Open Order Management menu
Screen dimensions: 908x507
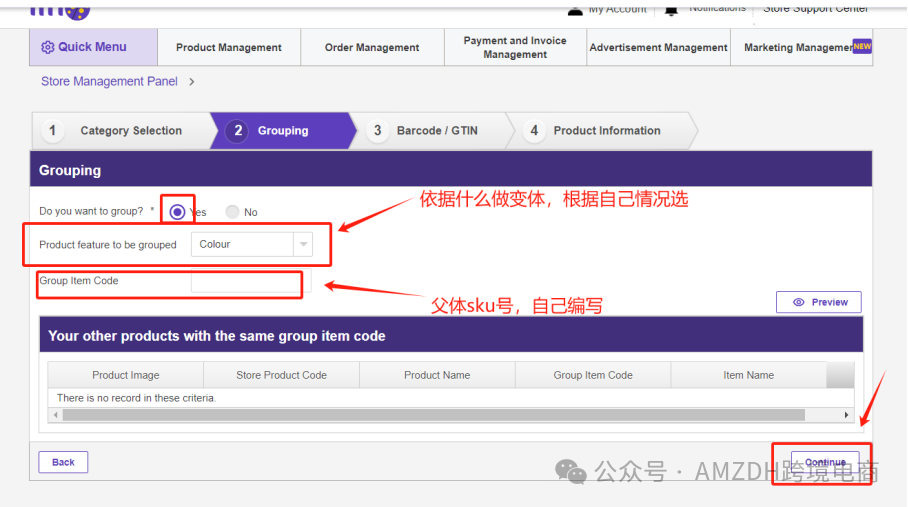pos(372,47)
